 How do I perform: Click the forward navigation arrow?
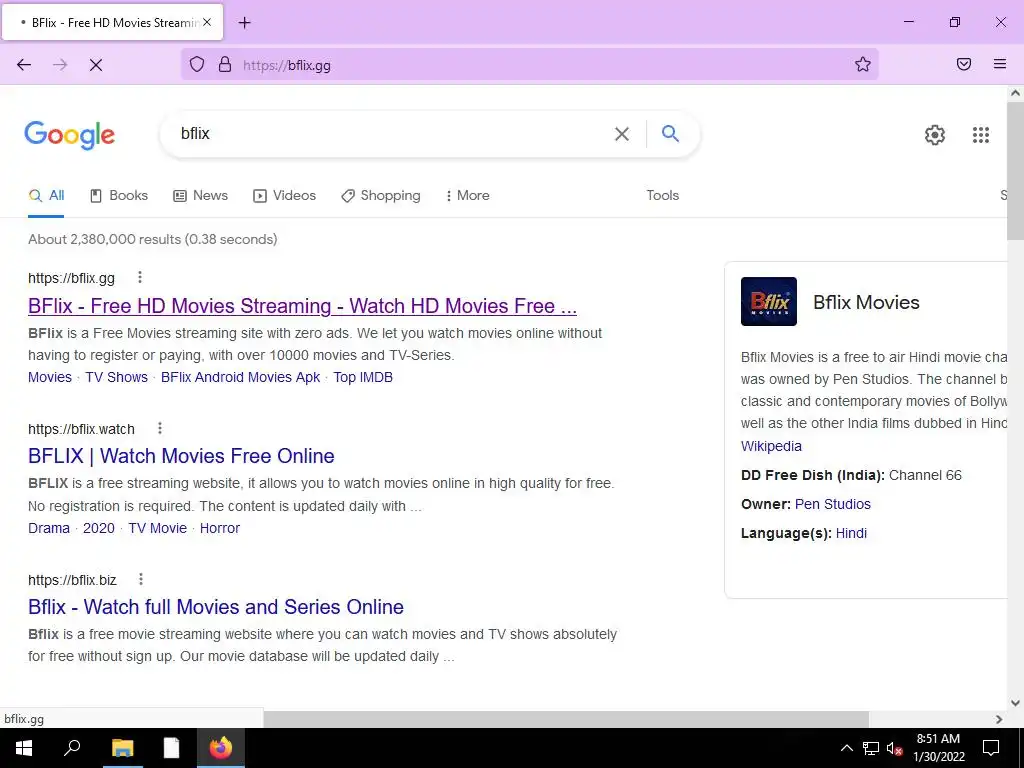click(x=60, y=65)
